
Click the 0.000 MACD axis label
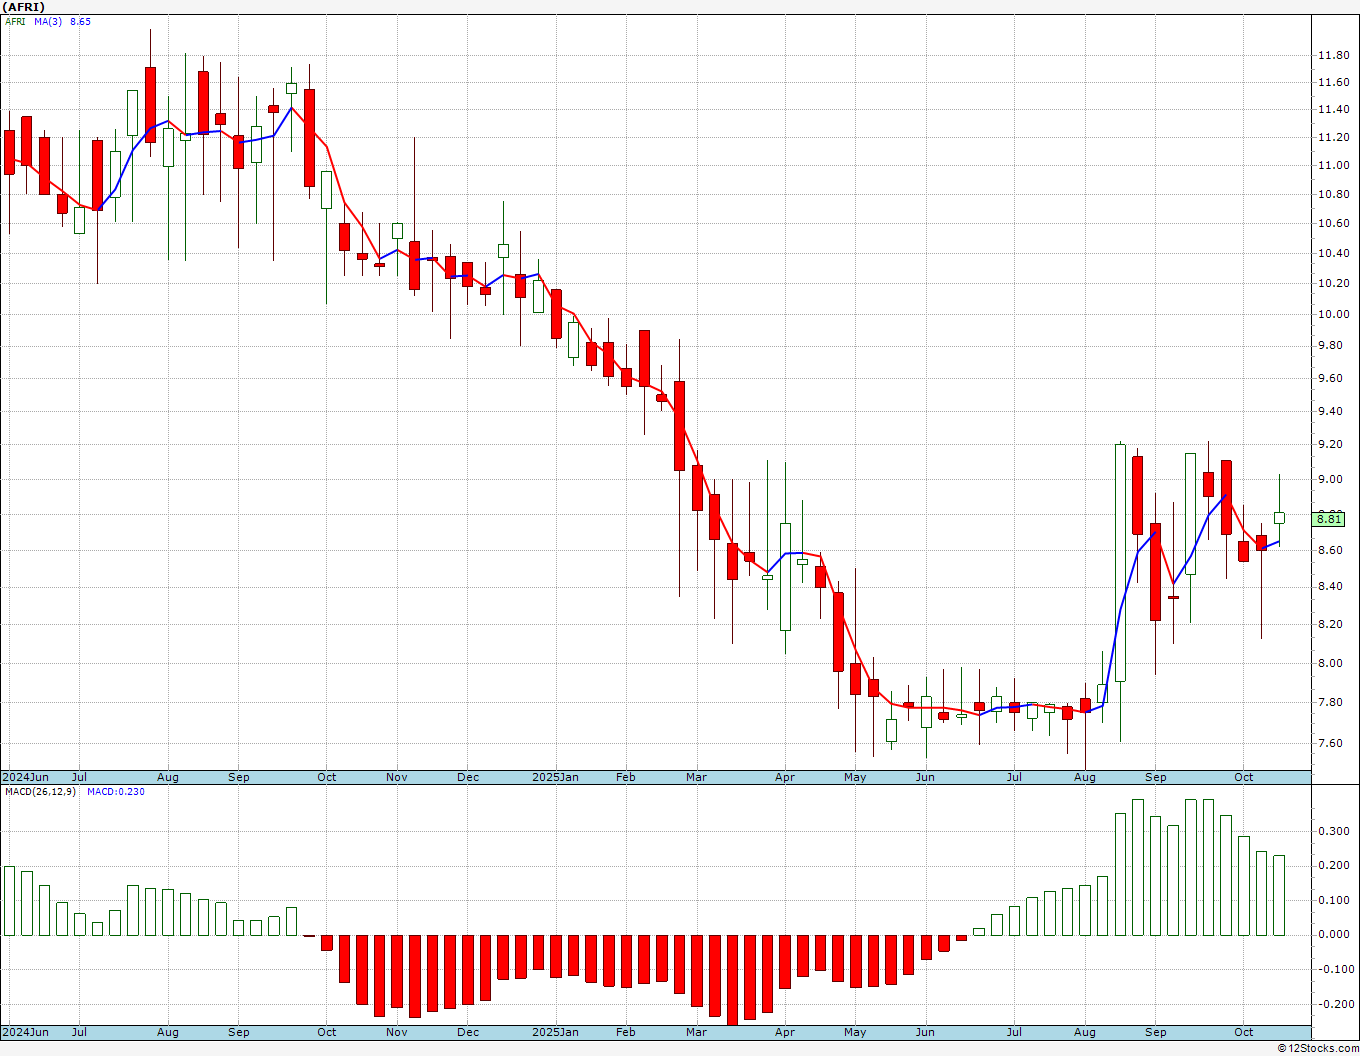tap(1333, 934)
